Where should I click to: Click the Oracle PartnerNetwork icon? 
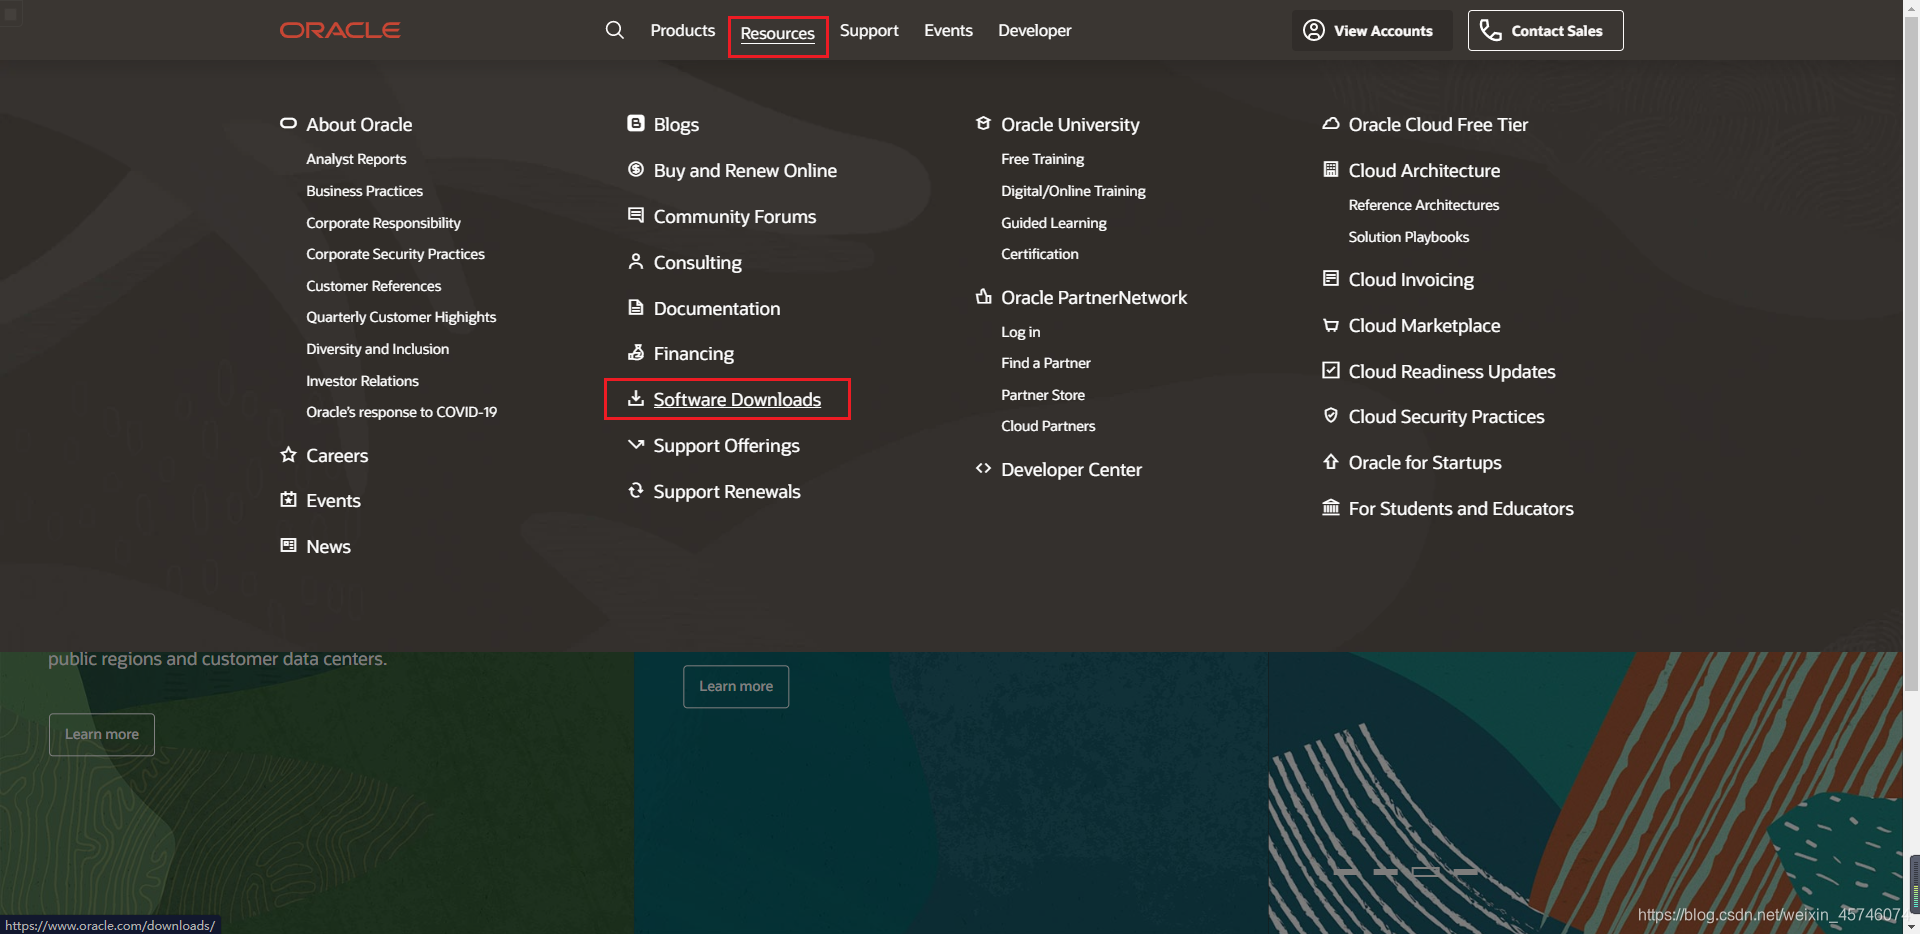coord(984,296)
